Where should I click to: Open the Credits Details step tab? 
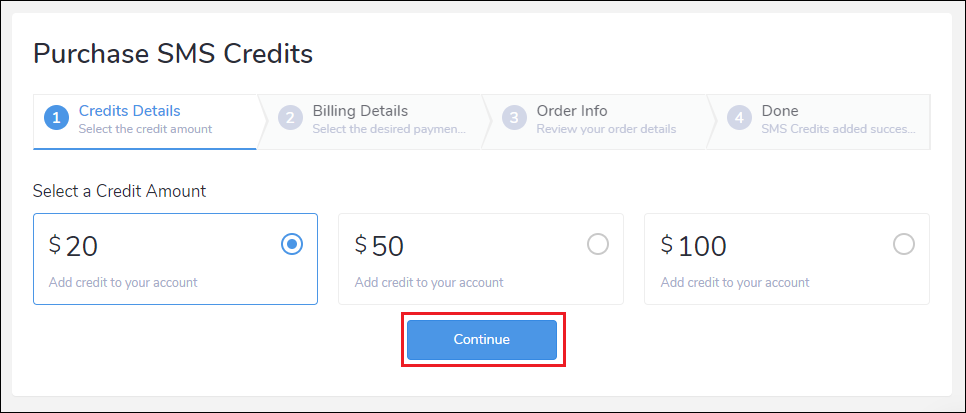[x=129, y=111]
